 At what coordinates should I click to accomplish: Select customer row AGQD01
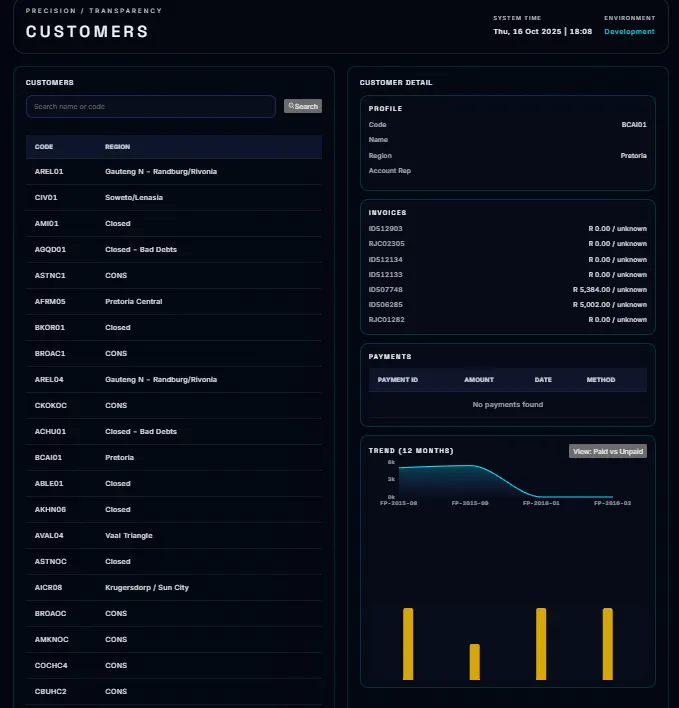tap(174, 249)
